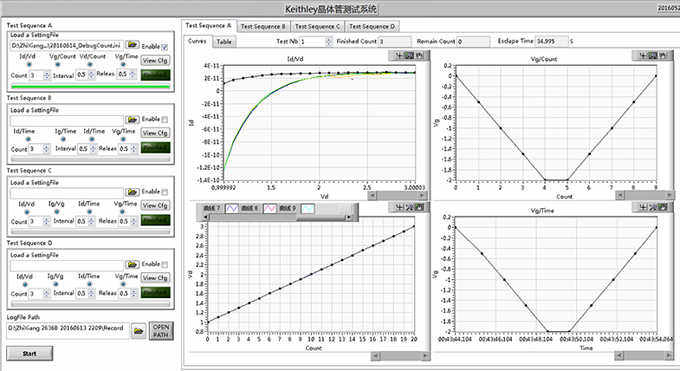Browse for Test Sequence A setting file

[132, 45]
